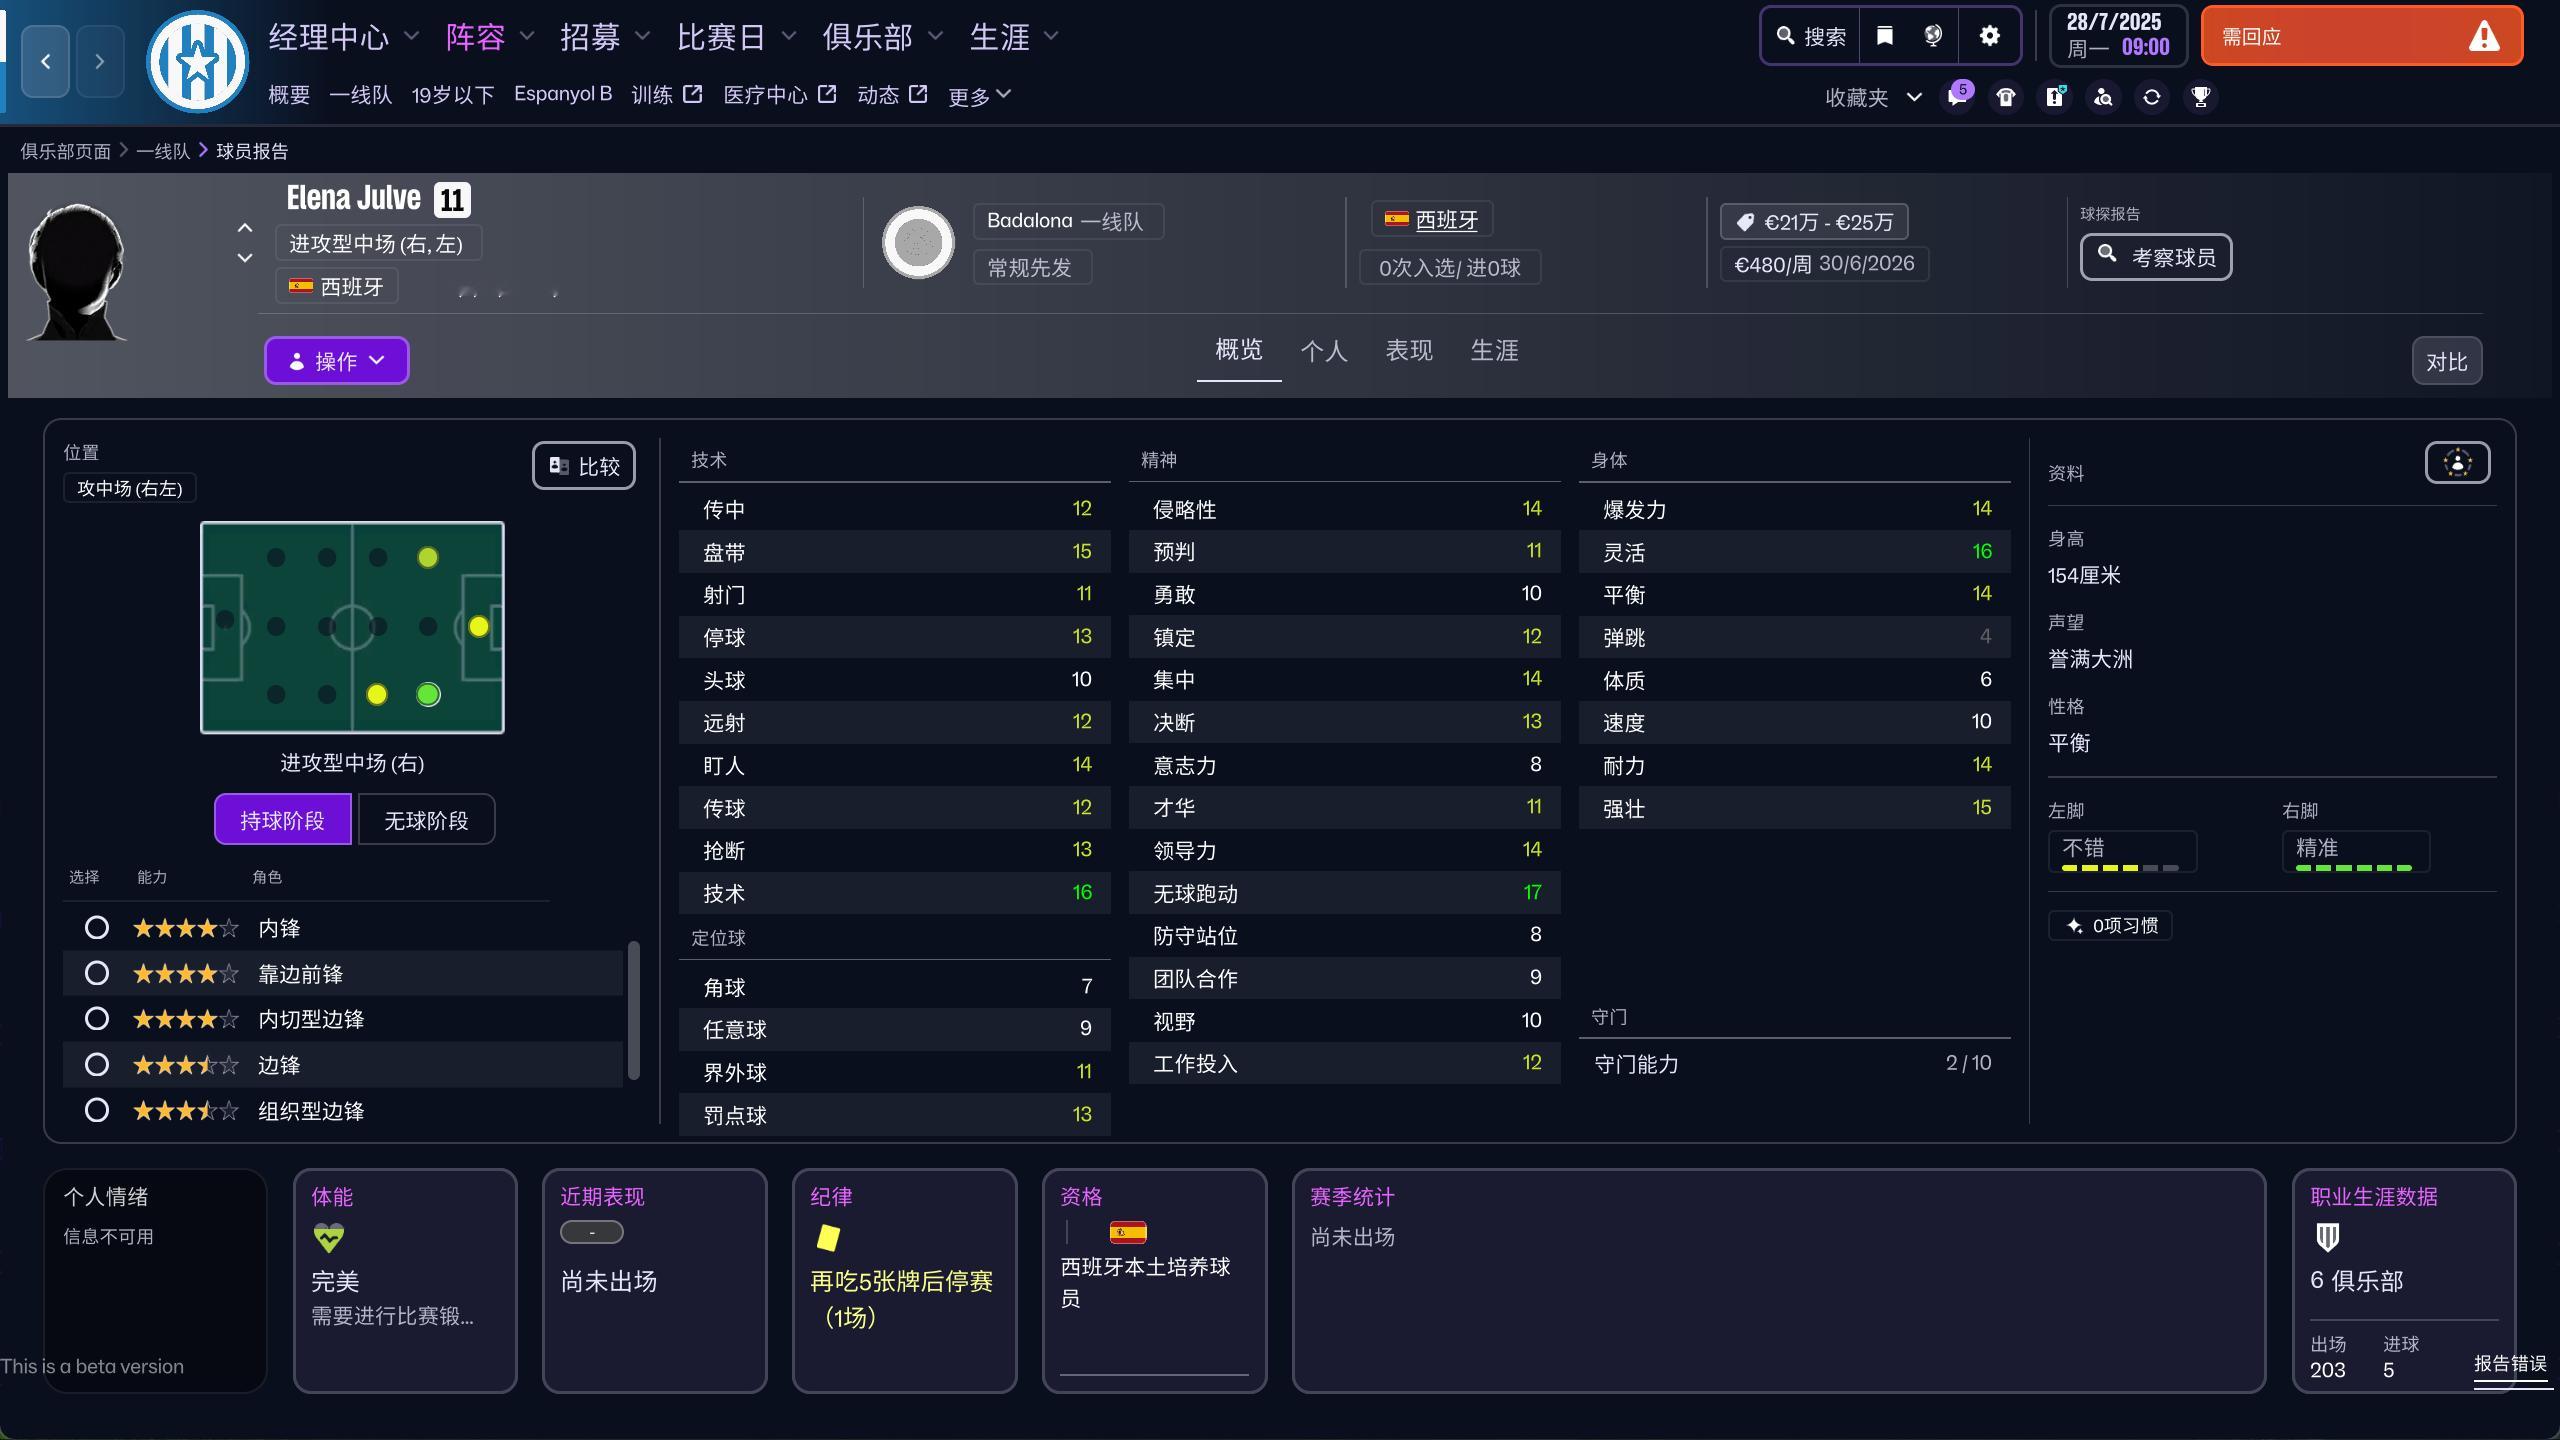The height and width of the screenshot is (1440, 2560).
Task: Open the 生涯 player tab
Action: tap(1494, 351)
